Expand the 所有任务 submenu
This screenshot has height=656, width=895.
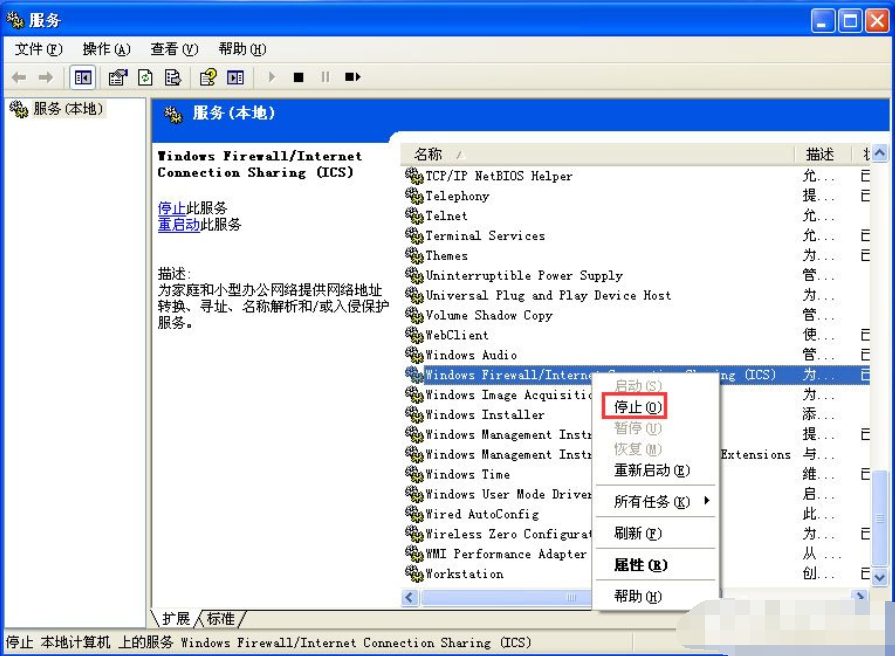[x=651, y=501]
